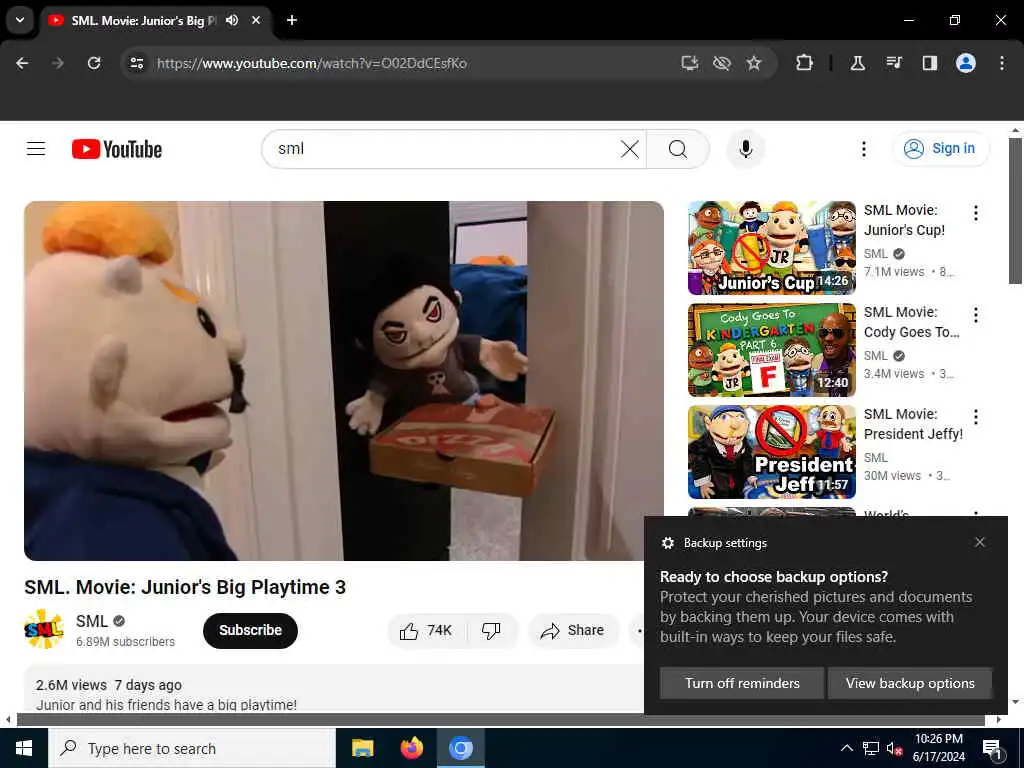This screenshot has width=1024, height=768.
Task: Like the video with 74K thumbs-up
Action: (426, 630)
